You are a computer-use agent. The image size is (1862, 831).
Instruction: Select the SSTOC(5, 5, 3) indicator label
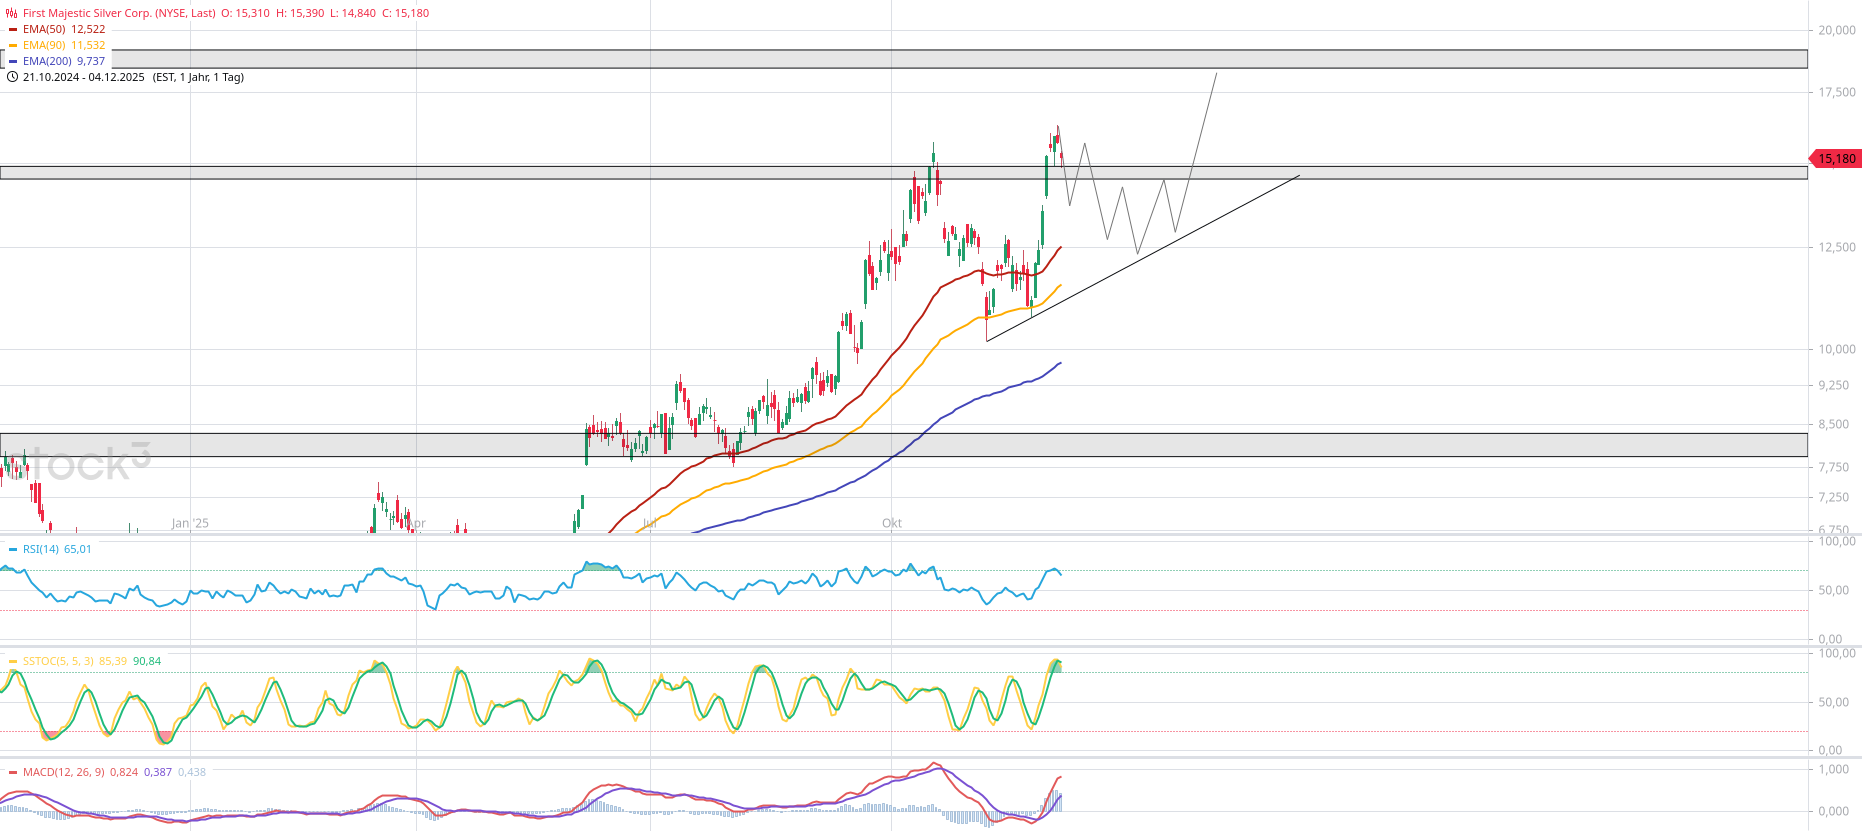[59, 661]
